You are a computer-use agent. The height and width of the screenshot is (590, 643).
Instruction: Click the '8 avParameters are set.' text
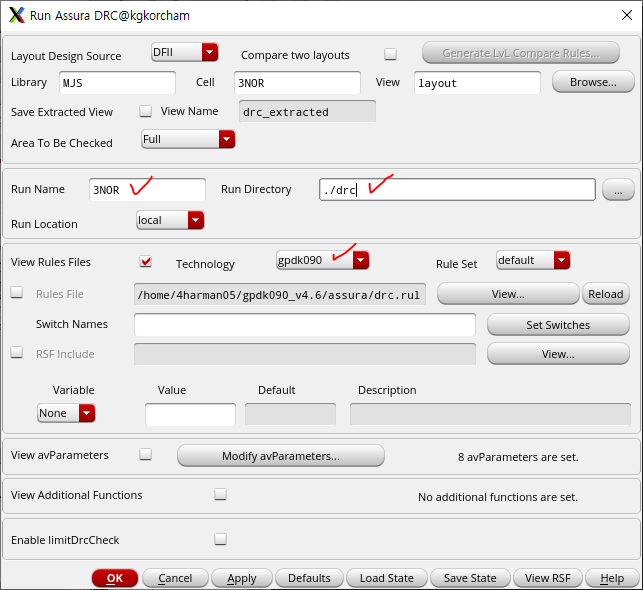tap(518, 457)
